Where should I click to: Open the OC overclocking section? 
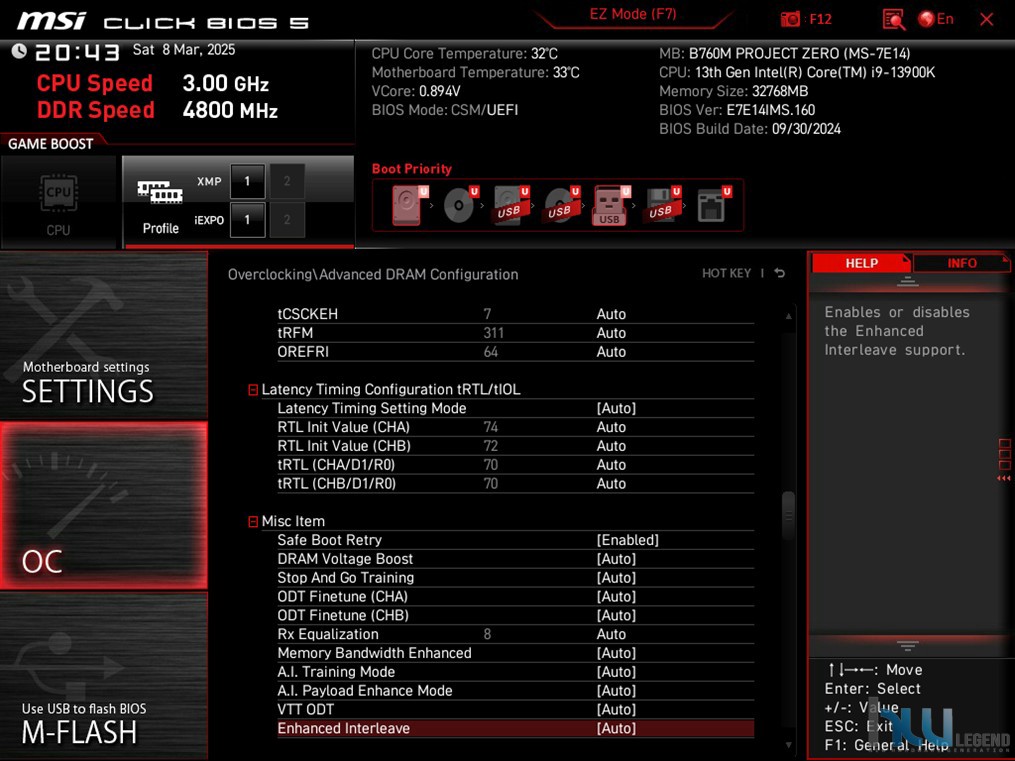coord(104,505)
